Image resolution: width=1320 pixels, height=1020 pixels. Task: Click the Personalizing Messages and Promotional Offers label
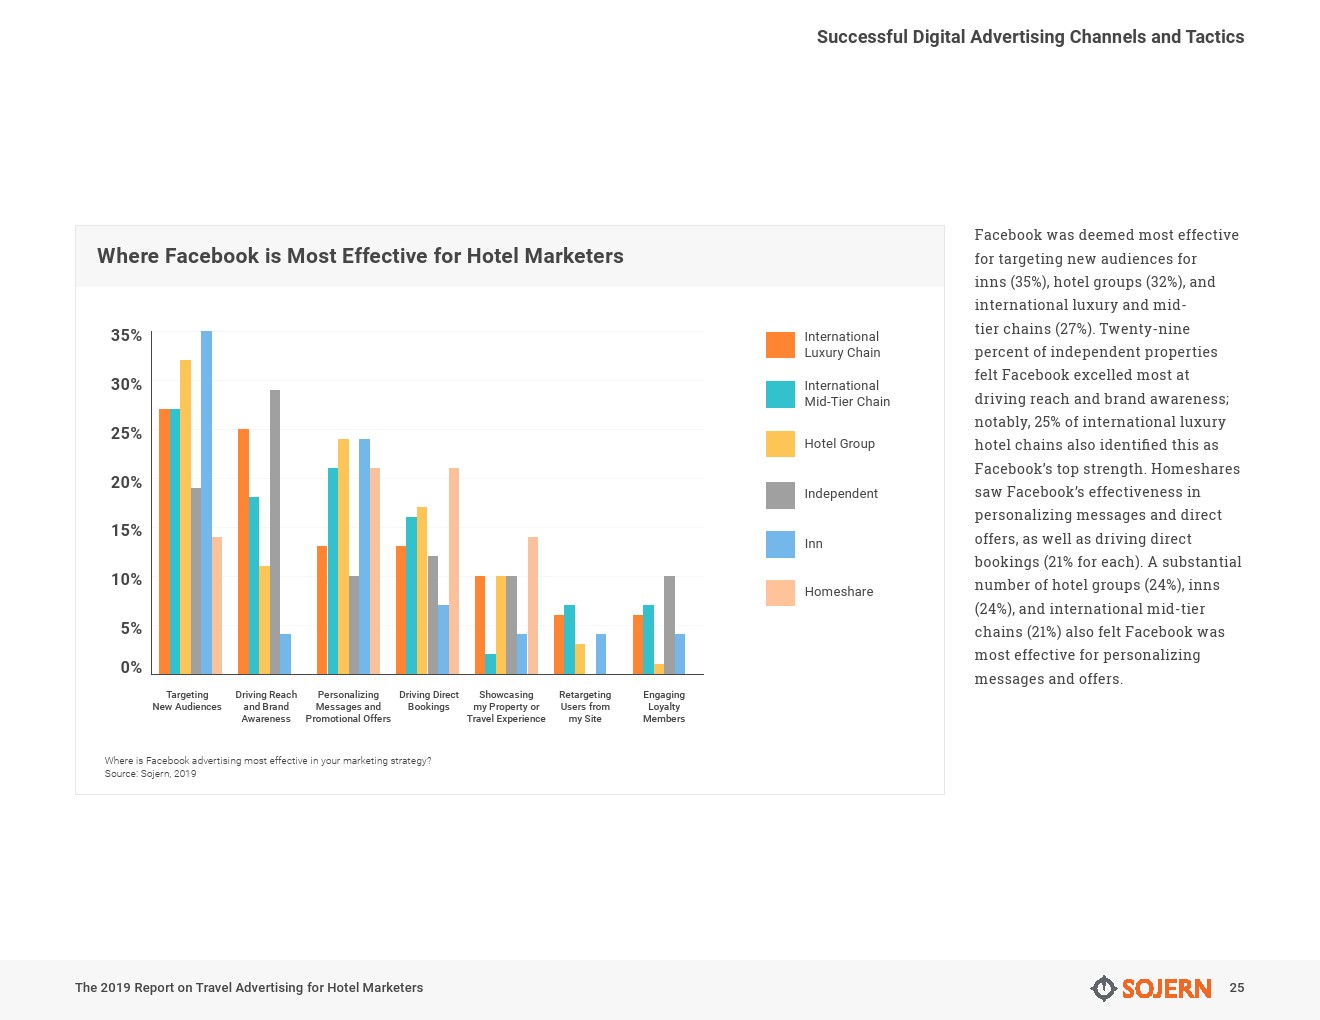[x=348, y=707]
